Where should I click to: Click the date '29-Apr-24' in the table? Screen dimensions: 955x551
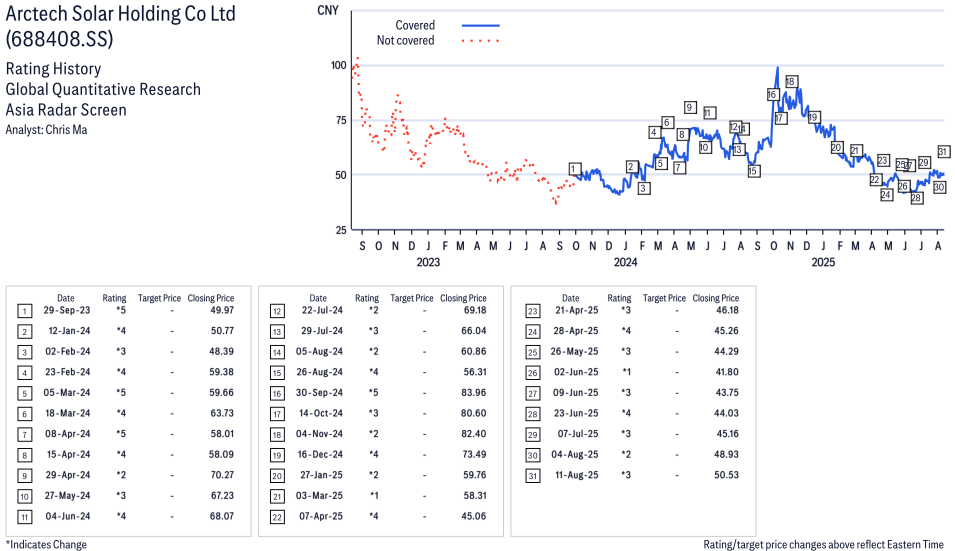[x=68, y=475]
